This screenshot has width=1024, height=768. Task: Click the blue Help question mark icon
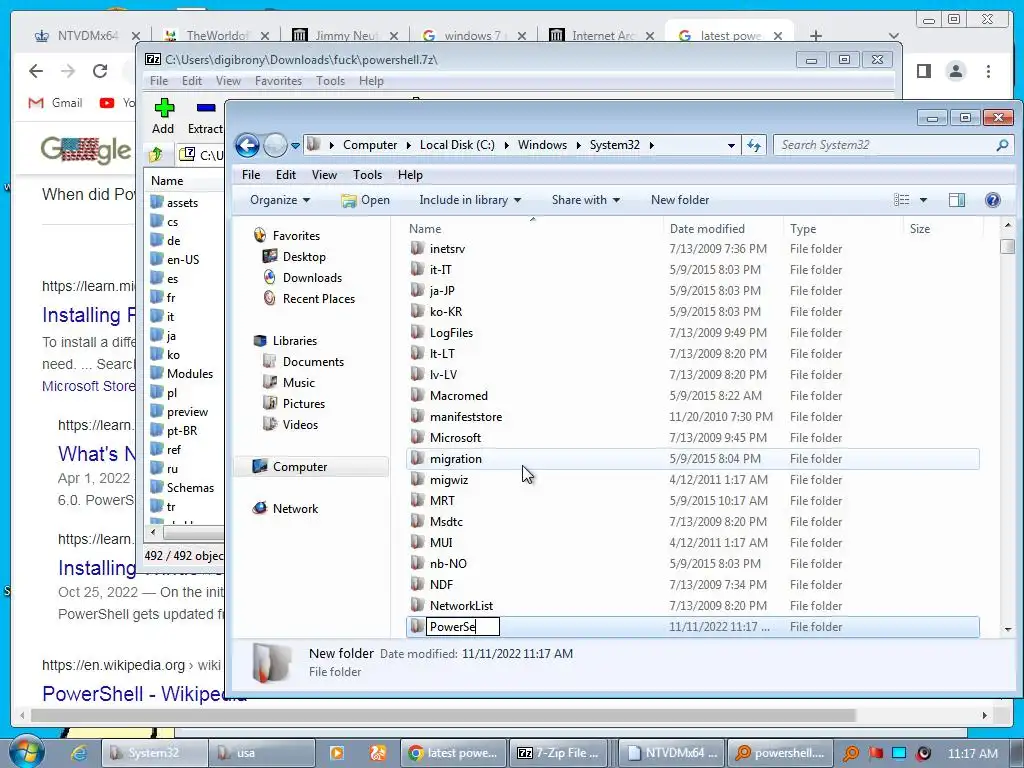tap(993, 200)
